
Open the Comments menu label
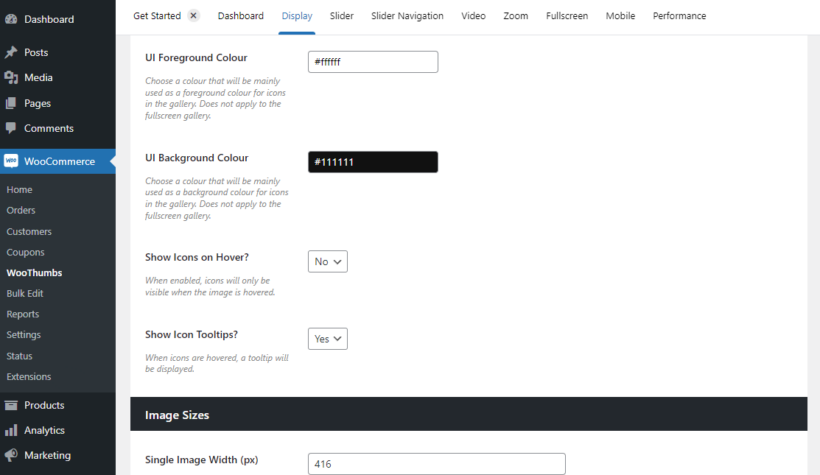[49, 128]
